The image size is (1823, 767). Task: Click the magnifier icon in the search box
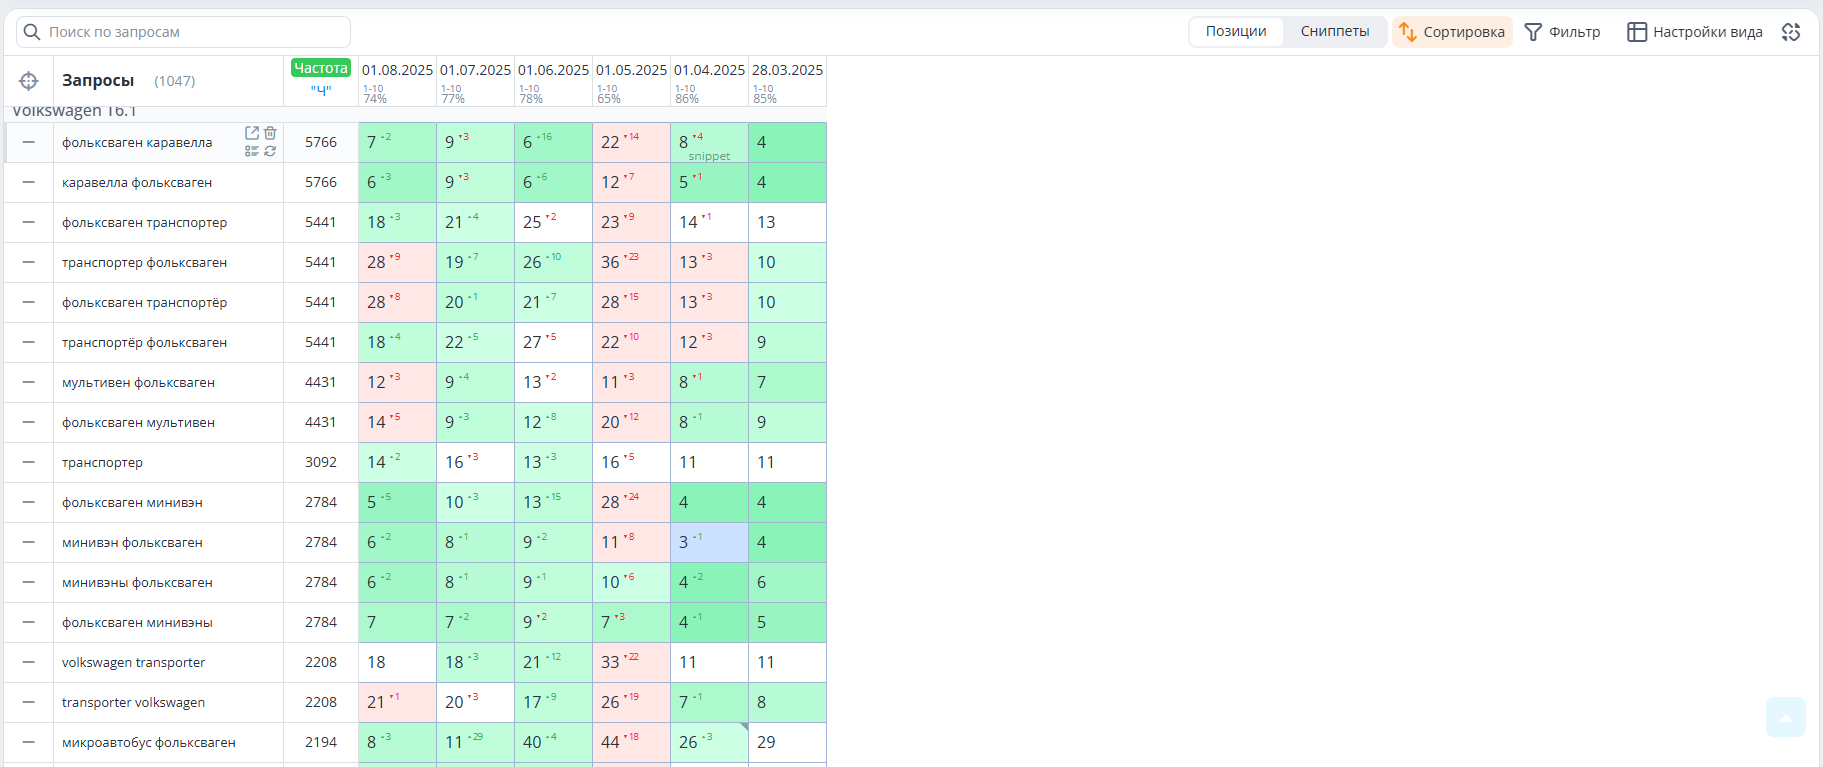click(x=32, y=32)
